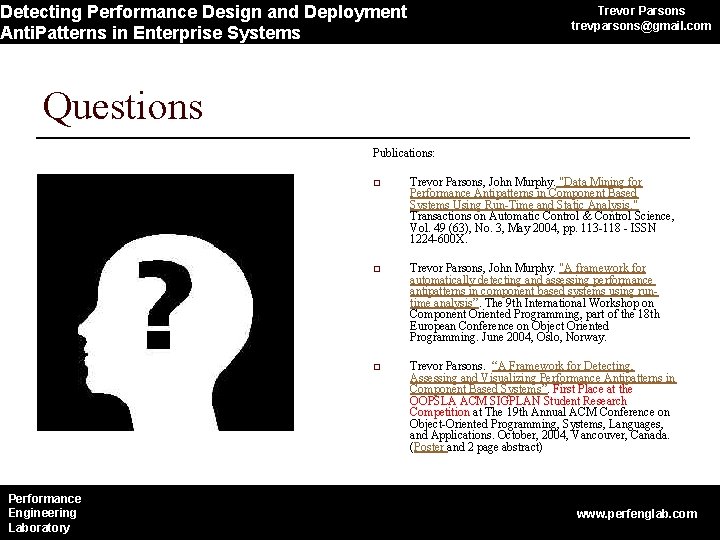Image resolution: width=720 pixels, height=540 pixels.
Task: Click the "and 2 page abstract)" text
Action: 495,447
